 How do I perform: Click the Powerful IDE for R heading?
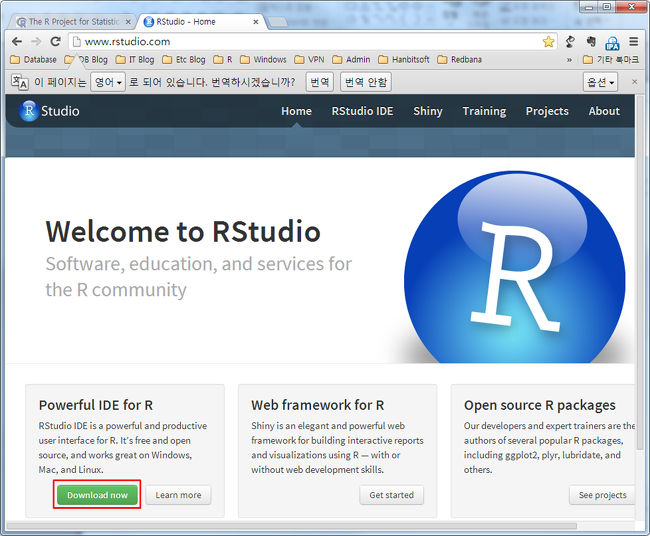click(96, 405)
